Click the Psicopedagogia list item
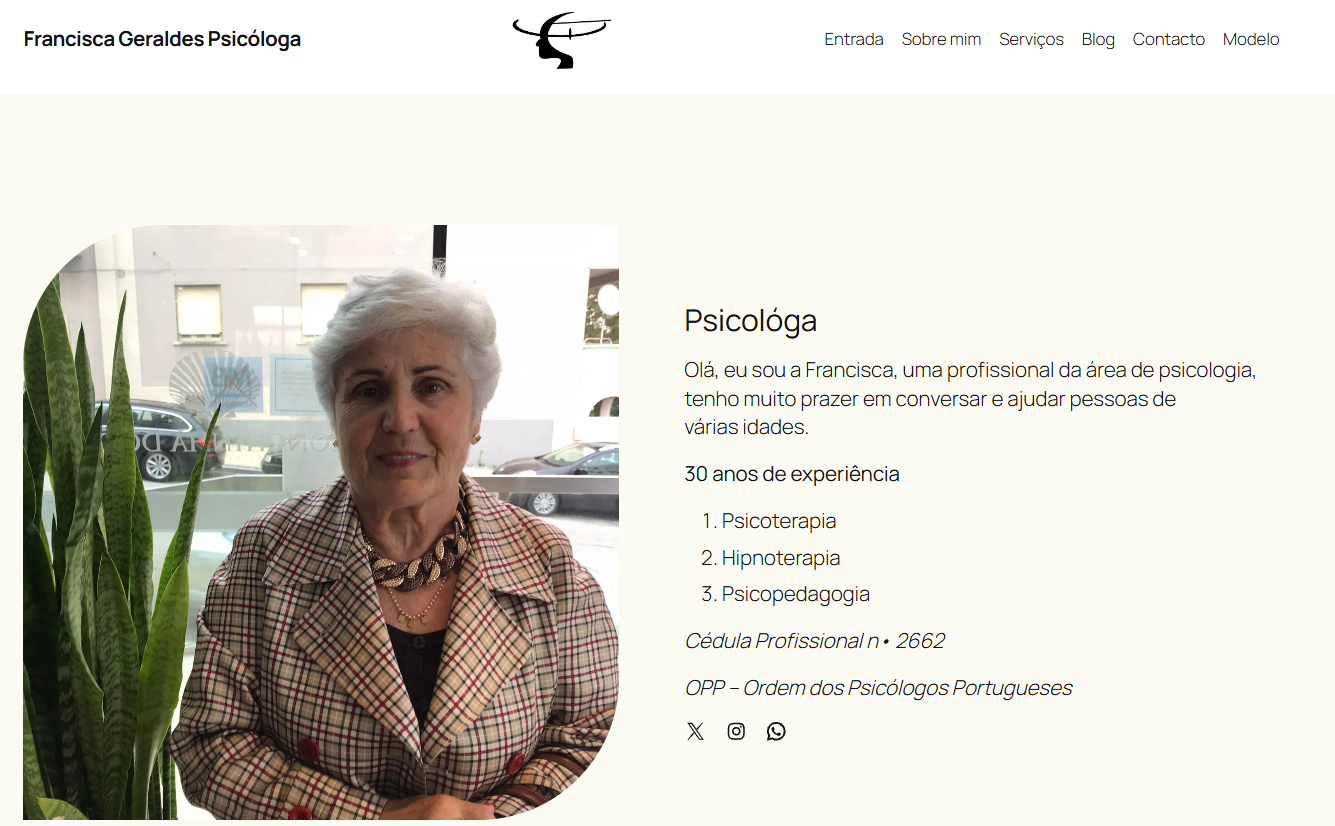 tap(796, 594)
